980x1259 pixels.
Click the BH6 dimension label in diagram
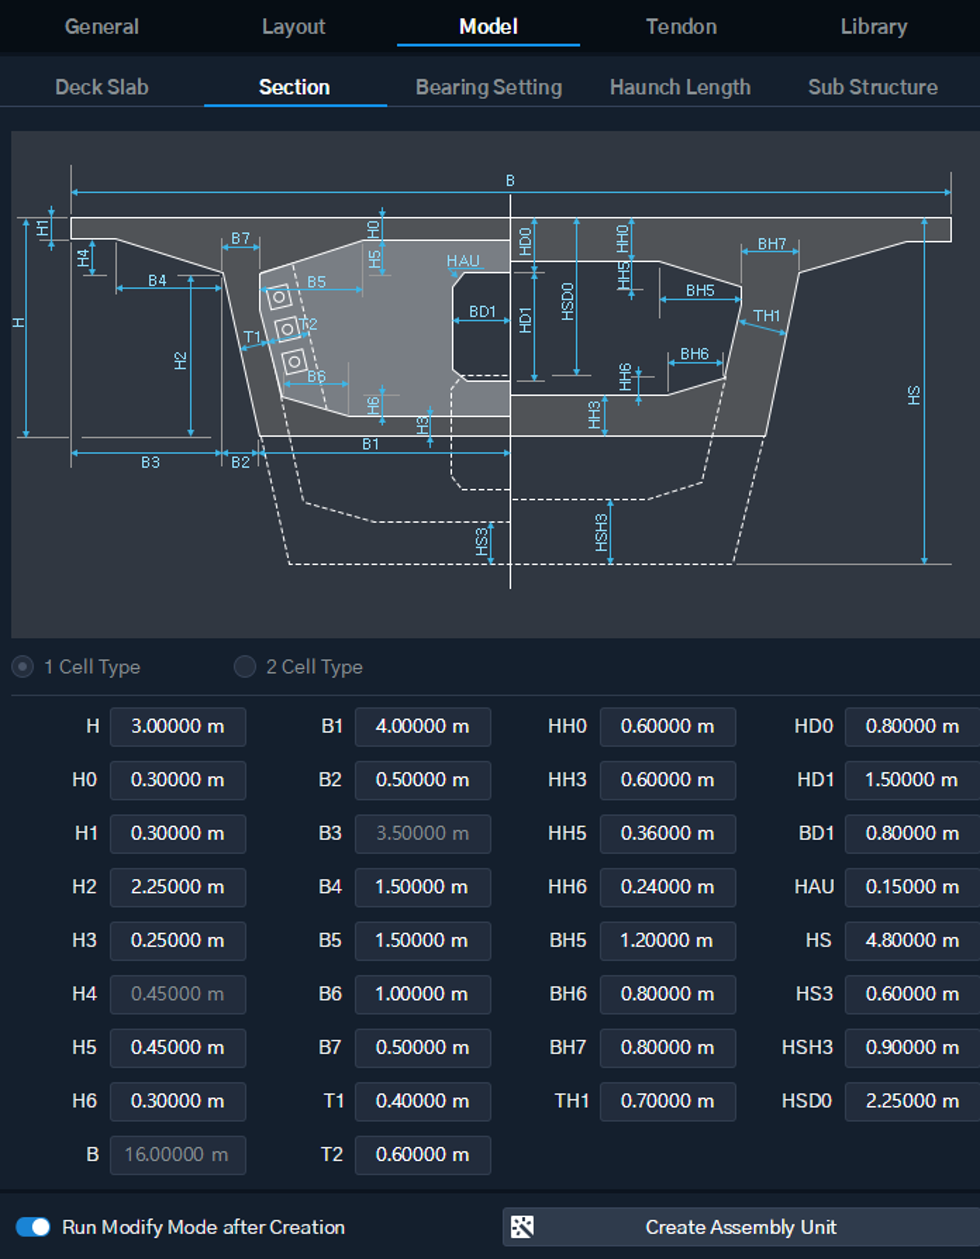pyautogui.click(x=694, y=354)
